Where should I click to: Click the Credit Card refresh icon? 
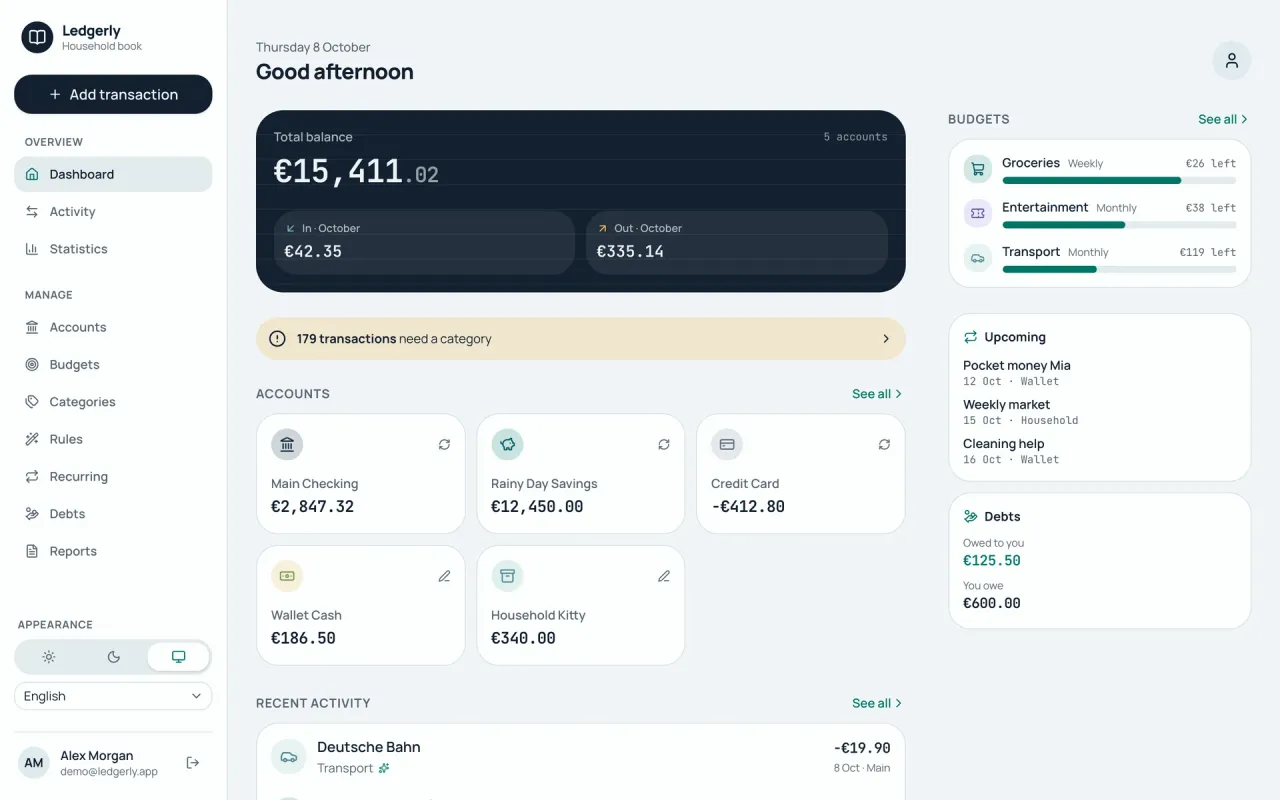click(x=884, y=444)
